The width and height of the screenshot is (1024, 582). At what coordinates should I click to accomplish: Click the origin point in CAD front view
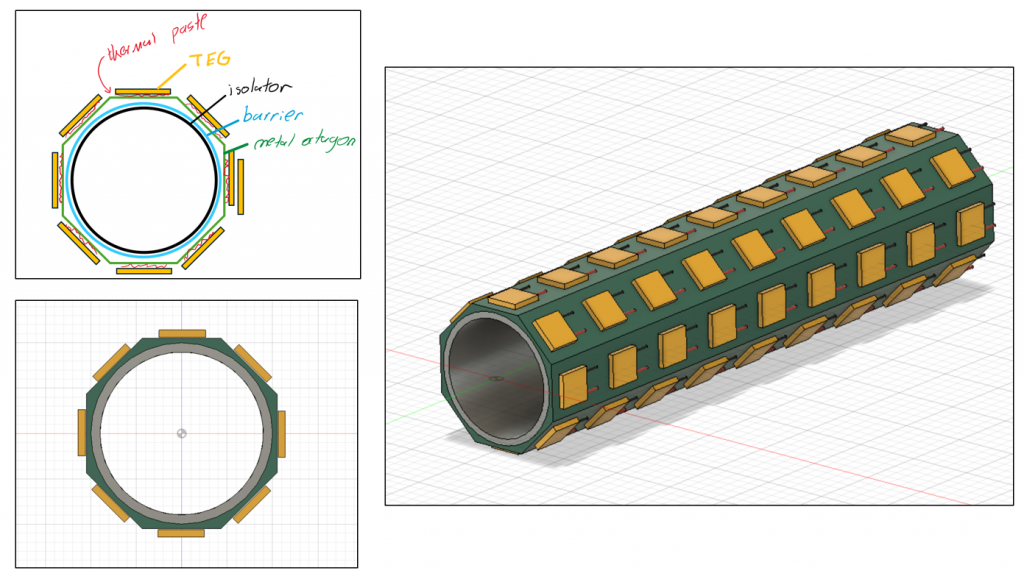click(x=181, y=433)
